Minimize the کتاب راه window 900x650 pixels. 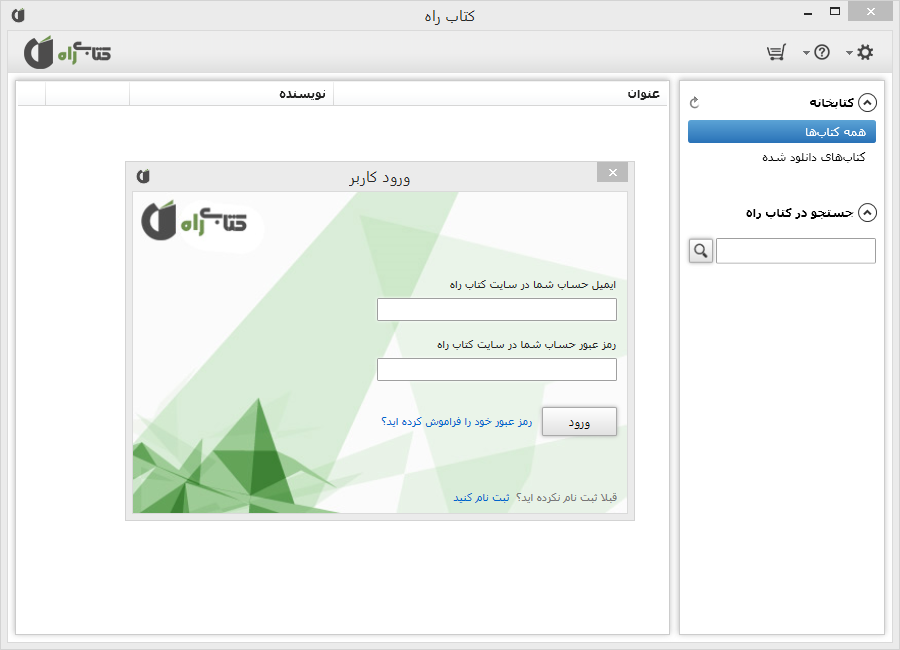(x=808, y=12)
